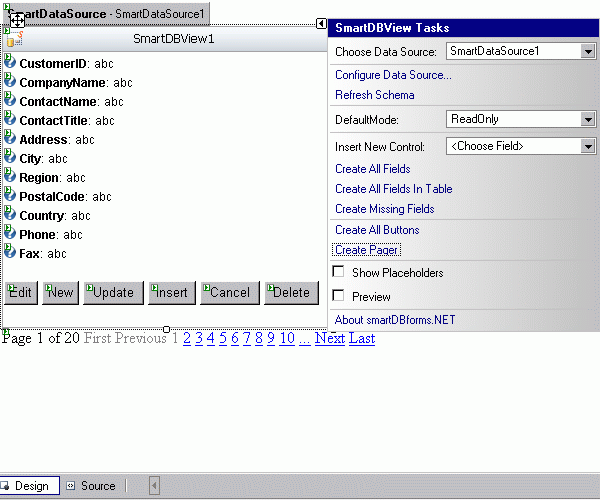Click the globe icon beside Country field
600x500 pixels.
point(10,213)
